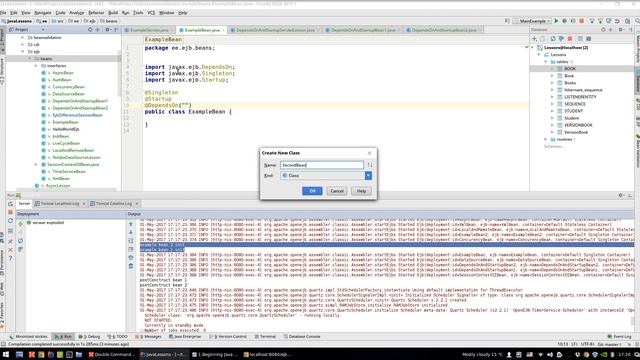Select the LISTENERENTITY table
The height and width of the screenshot is (360, 640).
tap(580, 97)
